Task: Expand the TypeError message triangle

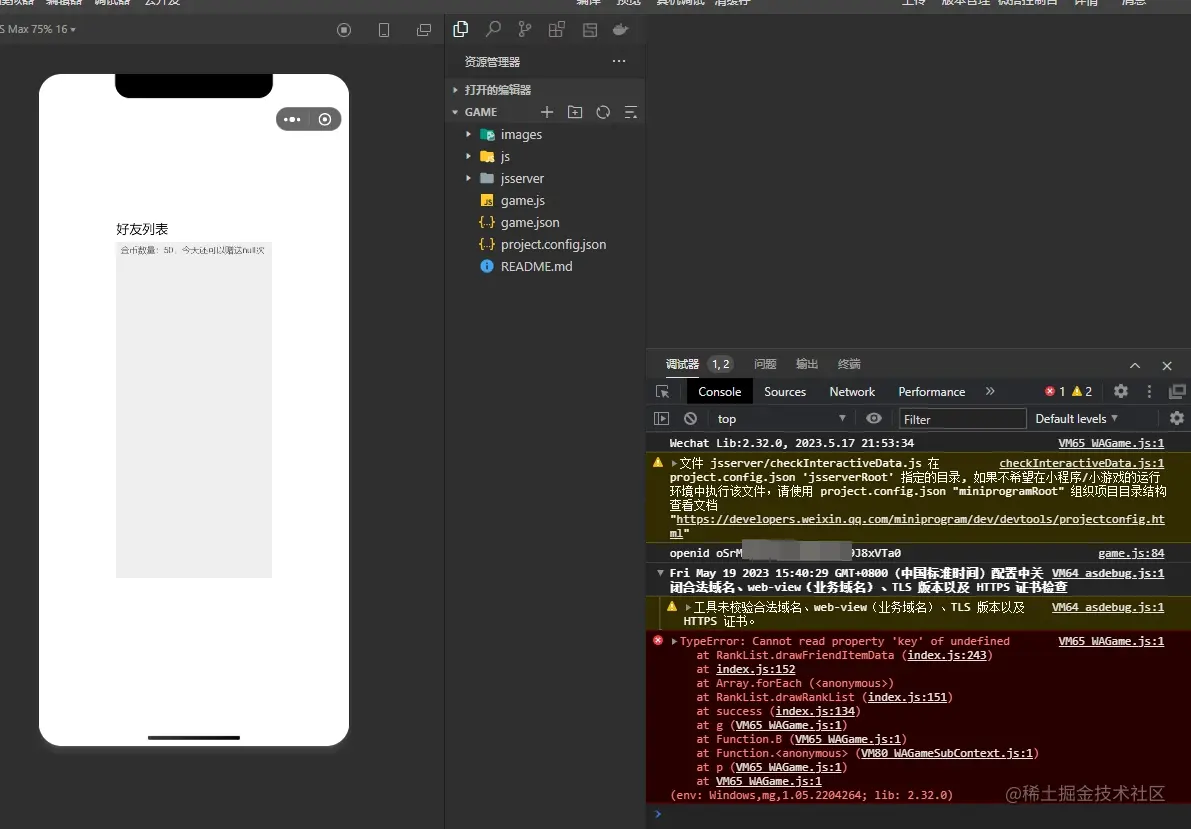Action: pos(674,641)
